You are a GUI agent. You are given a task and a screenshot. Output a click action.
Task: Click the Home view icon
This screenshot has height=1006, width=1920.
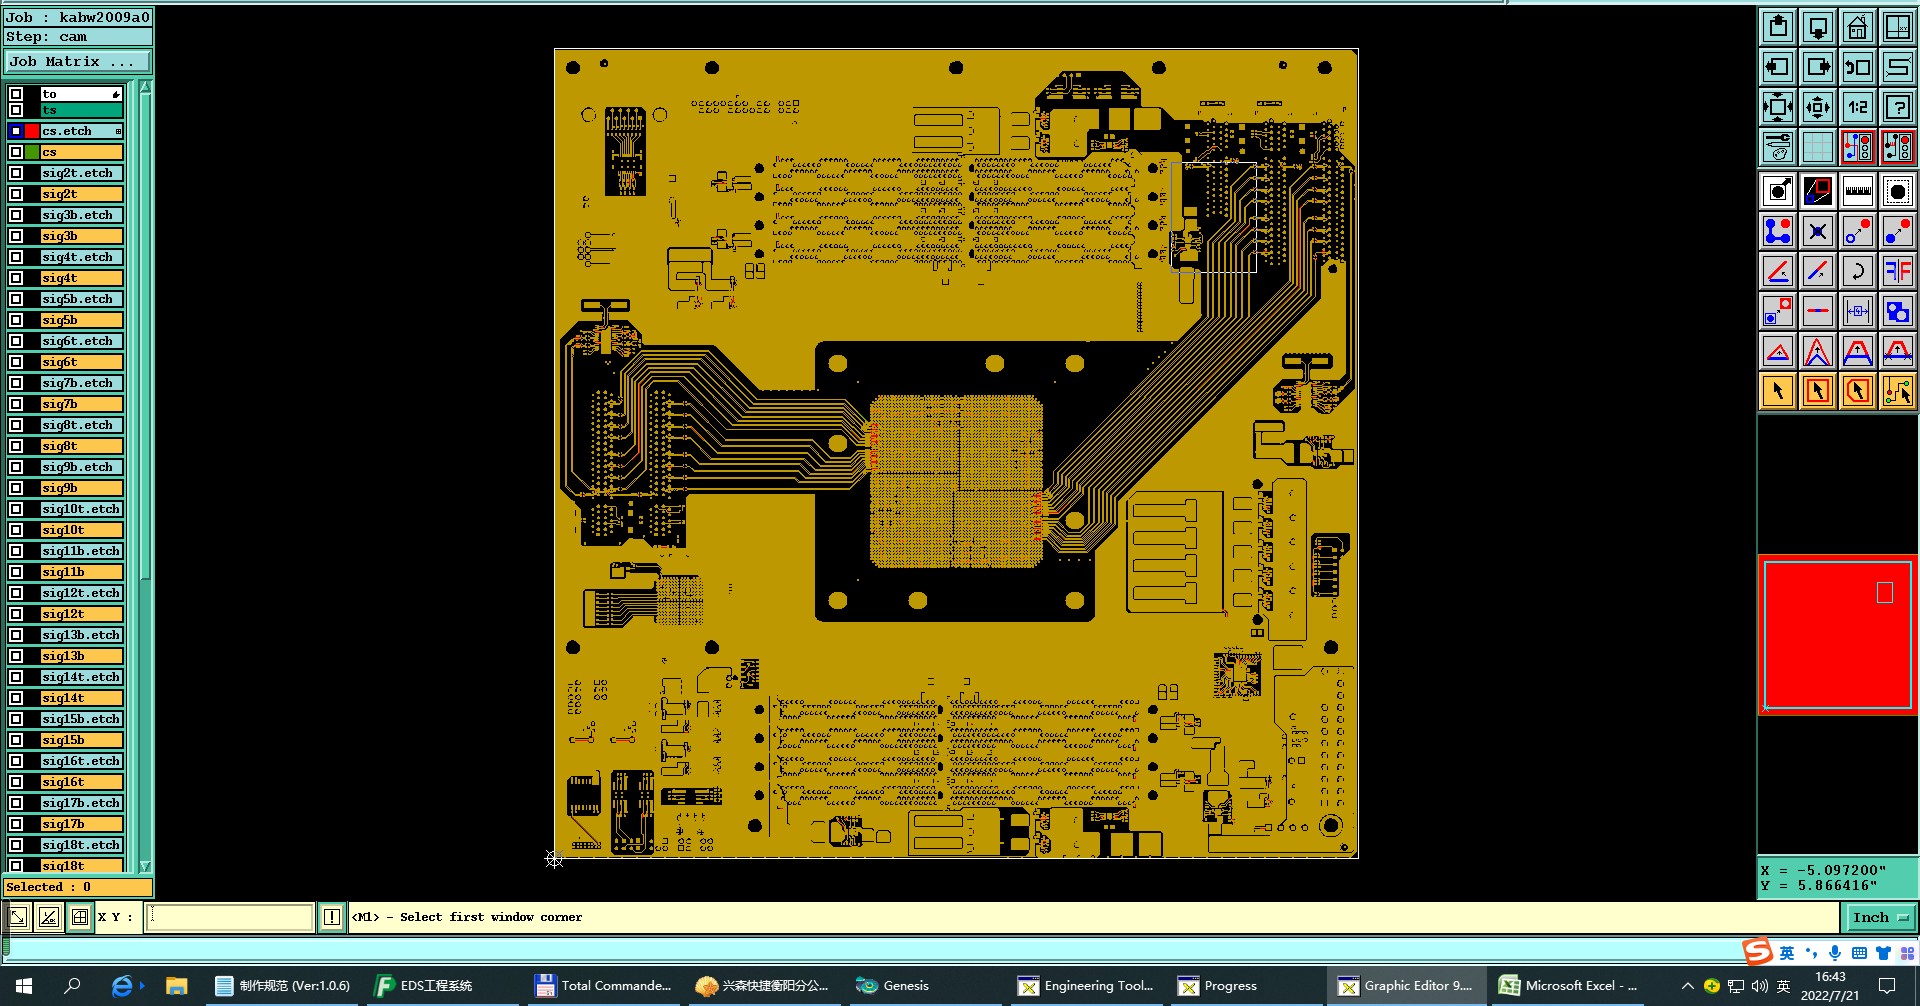coord(1857,27)
